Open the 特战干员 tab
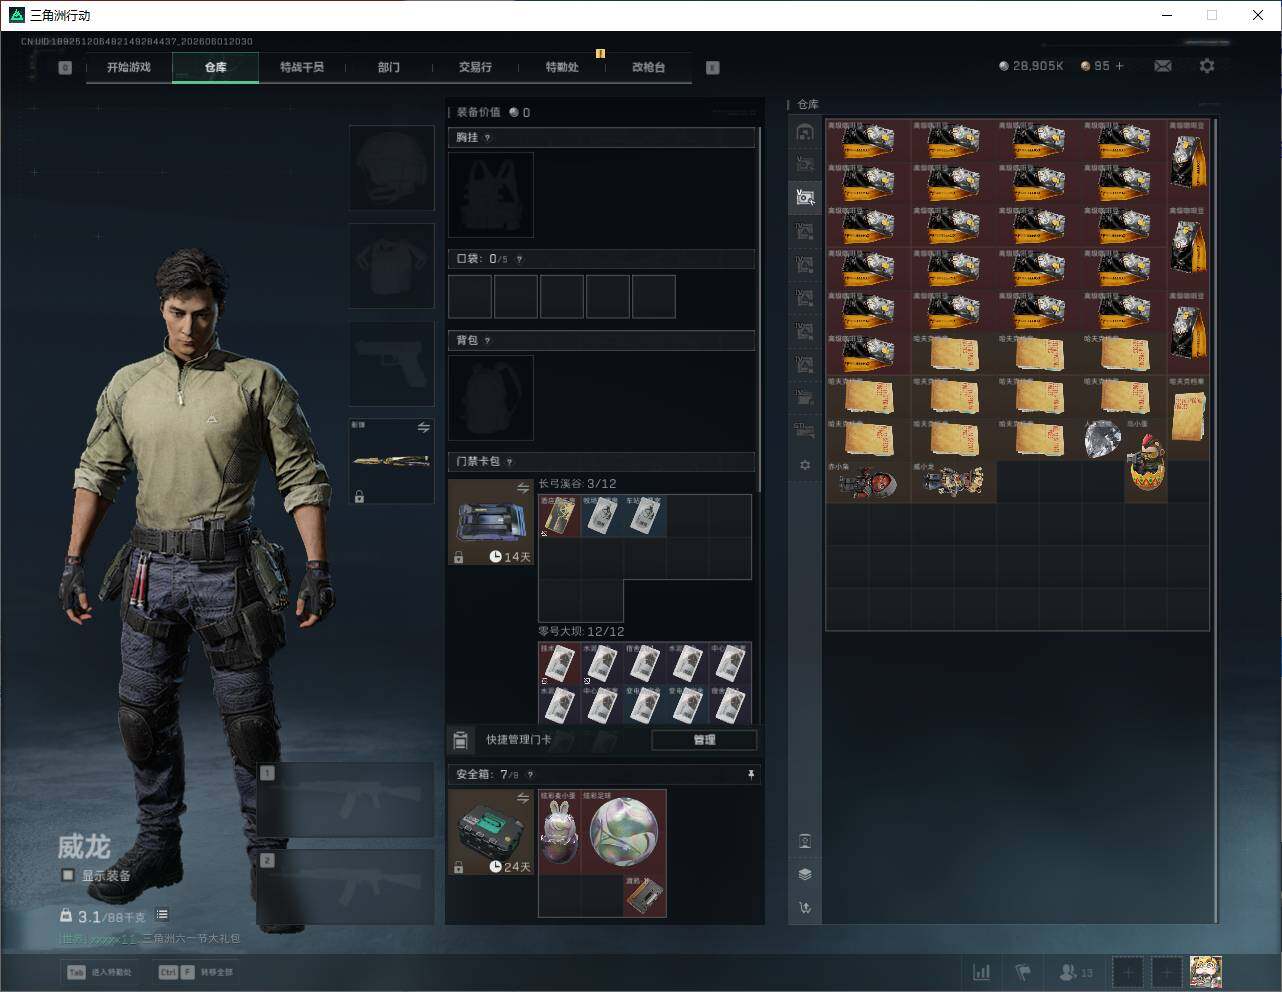 [x=302, y=67]
